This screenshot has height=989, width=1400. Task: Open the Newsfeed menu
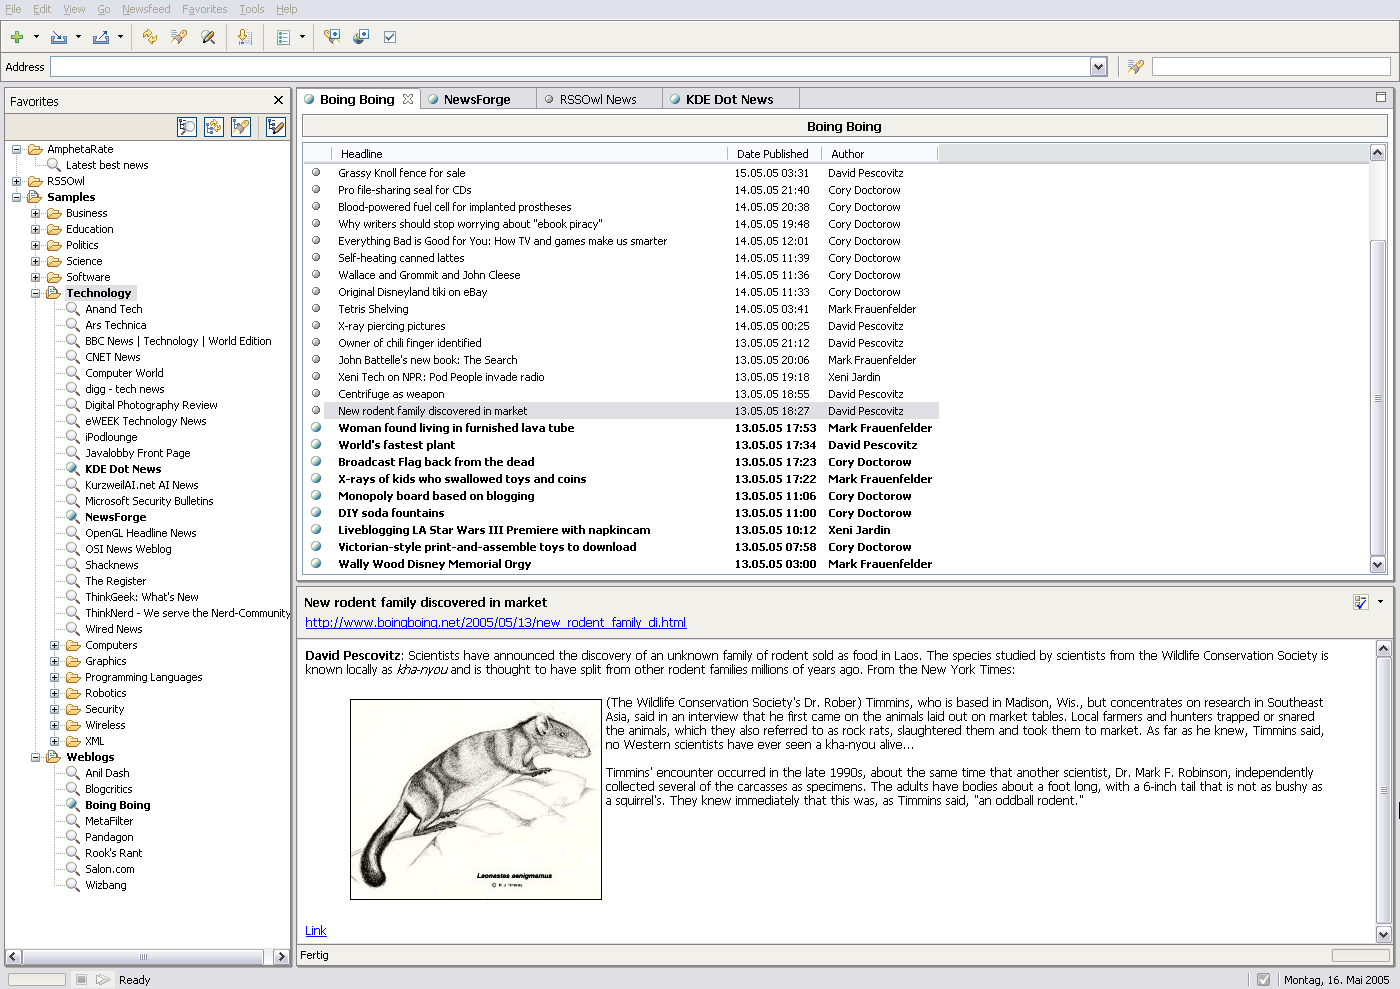pos(146,9)
